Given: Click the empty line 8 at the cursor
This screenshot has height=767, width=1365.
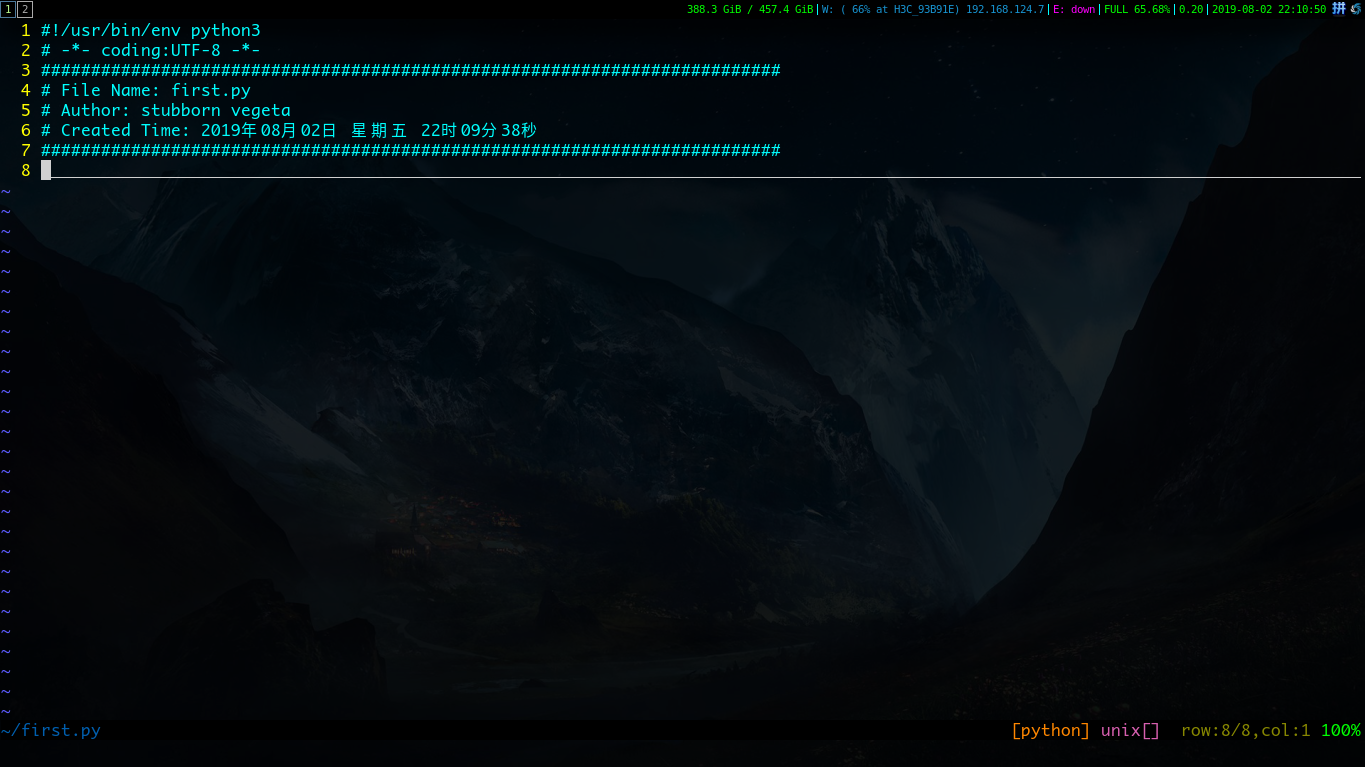Looking at the screenshot, I should tap(700, 170).
